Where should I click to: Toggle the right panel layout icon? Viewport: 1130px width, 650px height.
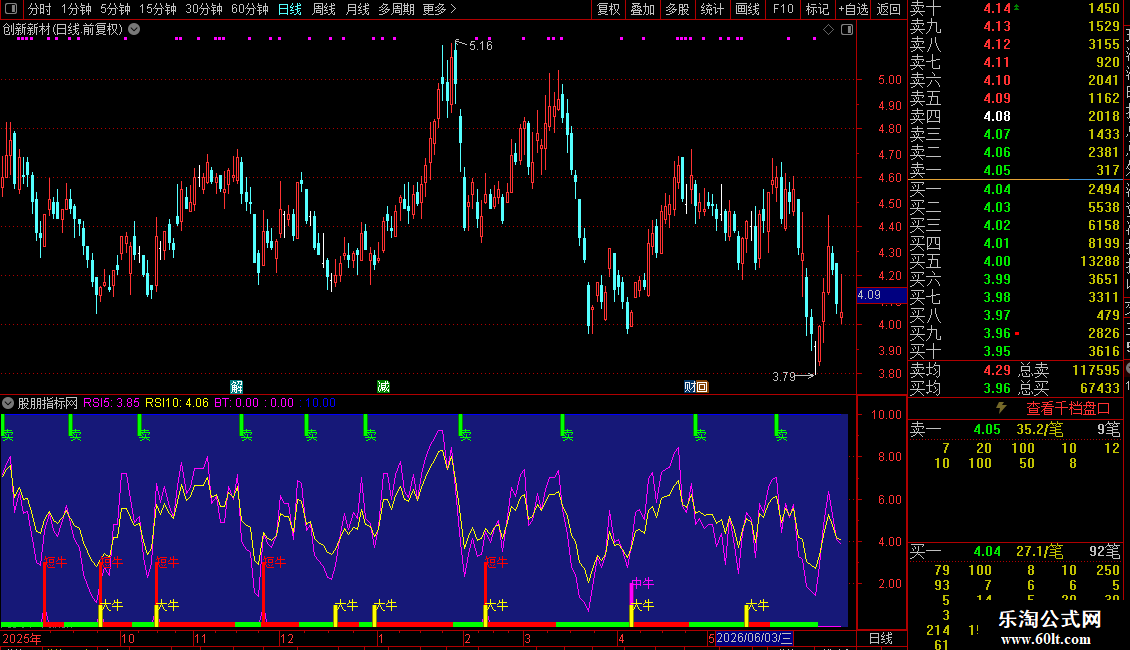coord(847,30)
